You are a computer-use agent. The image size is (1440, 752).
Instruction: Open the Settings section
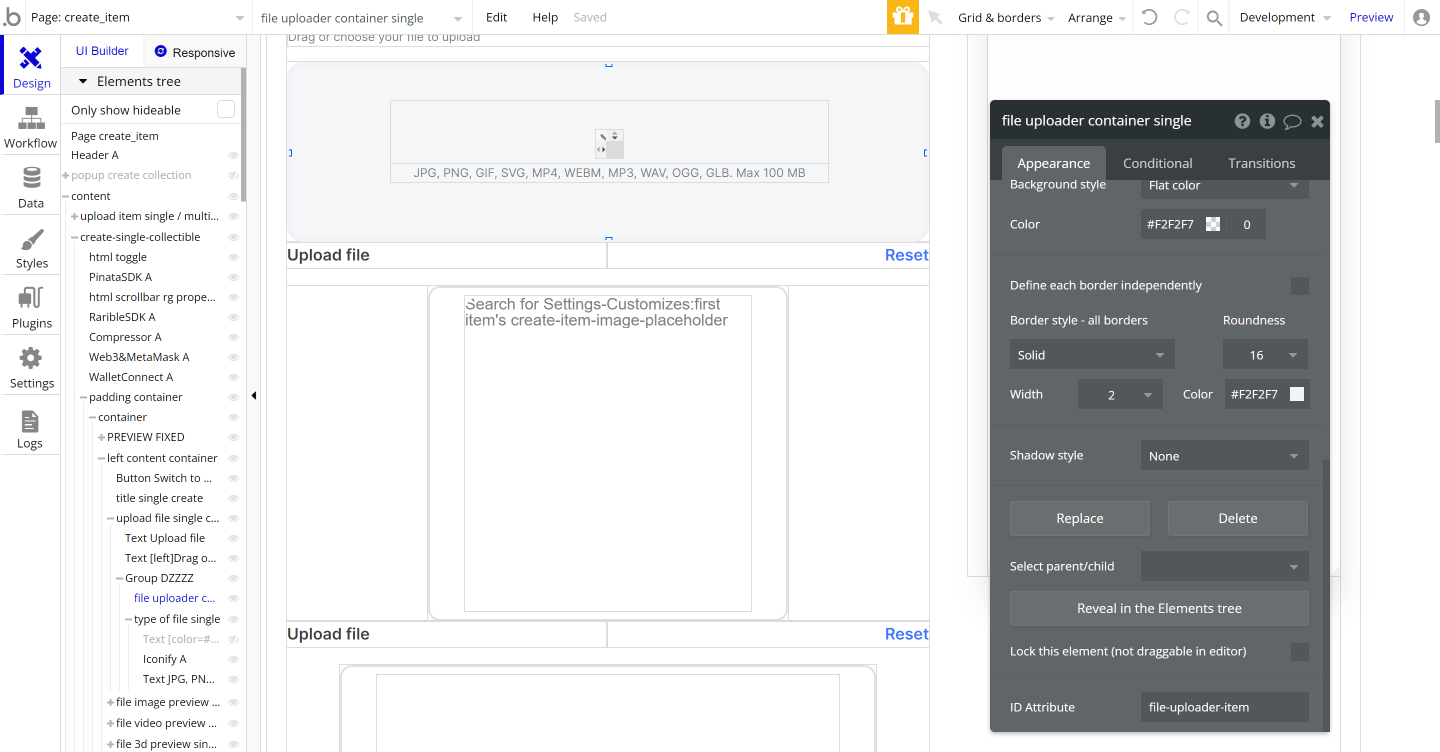[x=30, y=368]
